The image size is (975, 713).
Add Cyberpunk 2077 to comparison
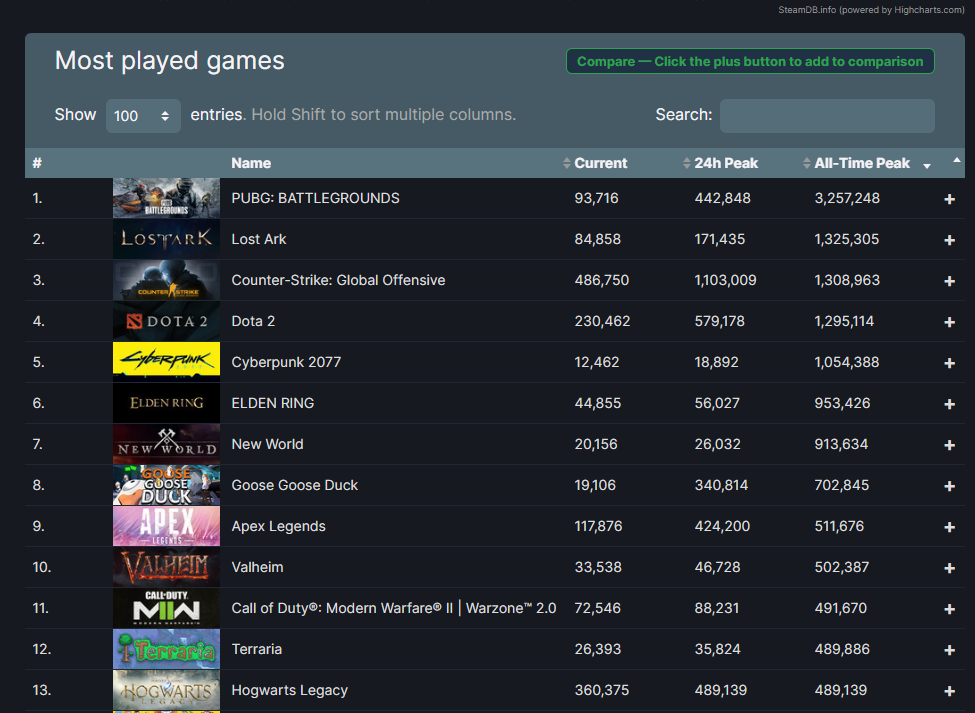pyautogui.click(x=947, y=362)
